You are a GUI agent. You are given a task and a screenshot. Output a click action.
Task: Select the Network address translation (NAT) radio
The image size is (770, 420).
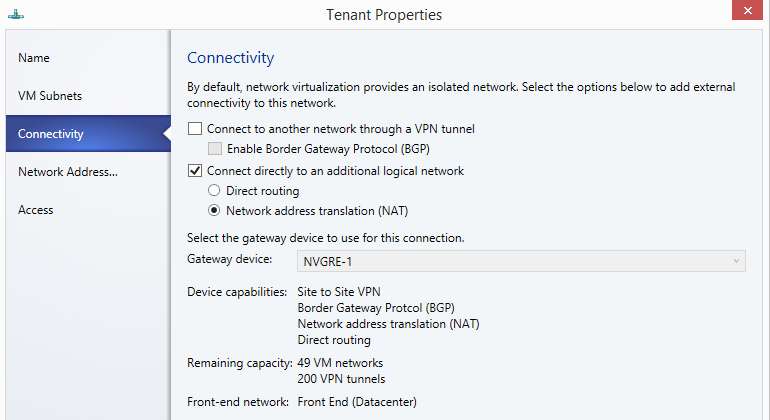pos(214,211)
